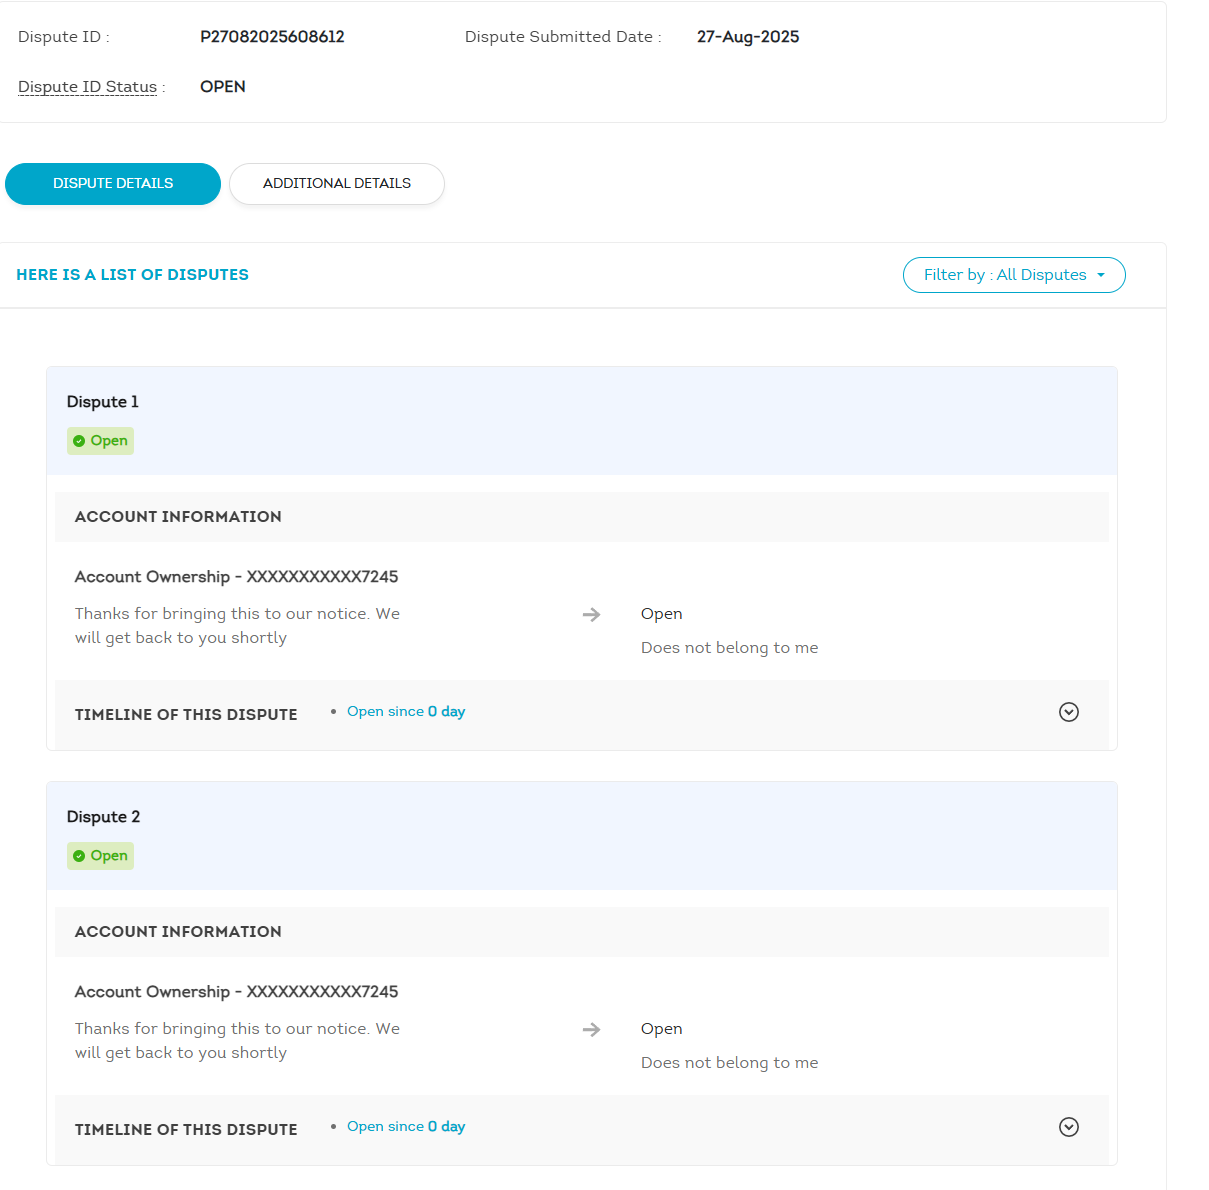The image size is (1209, 1190).
Task: Click the Dispute 1 Open status badge
Action: pos(101,441)
